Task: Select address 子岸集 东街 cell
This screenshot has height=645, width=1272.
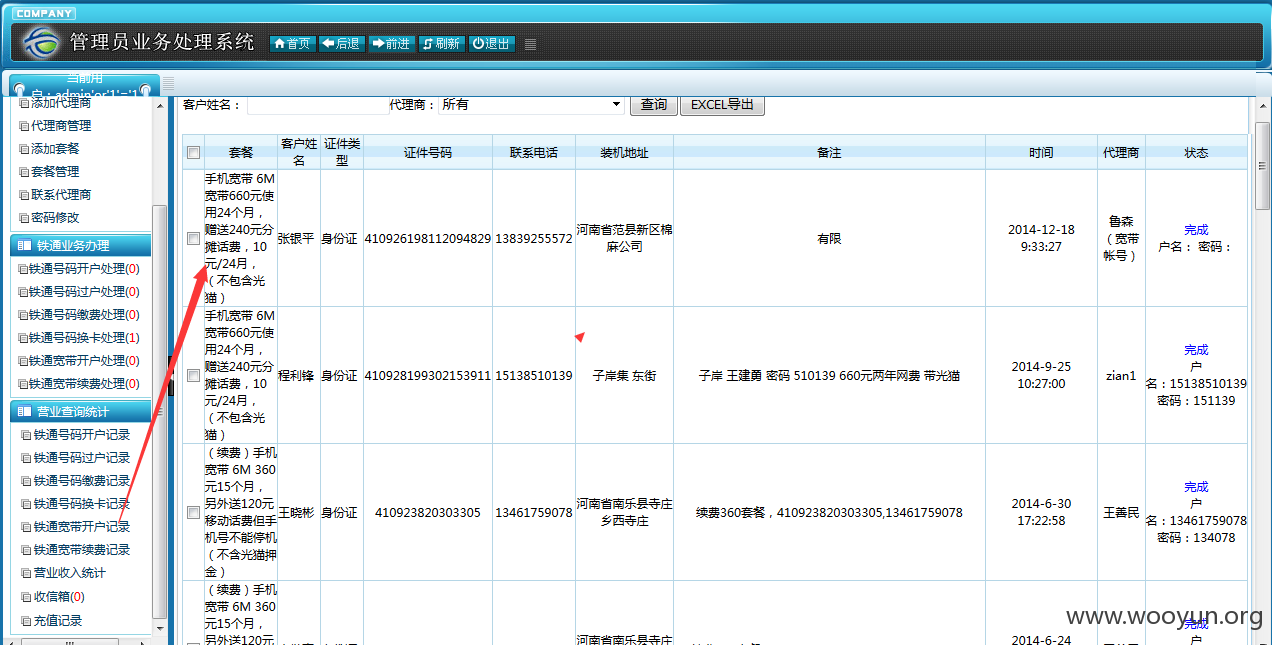Action: click(x=624, y=376)
